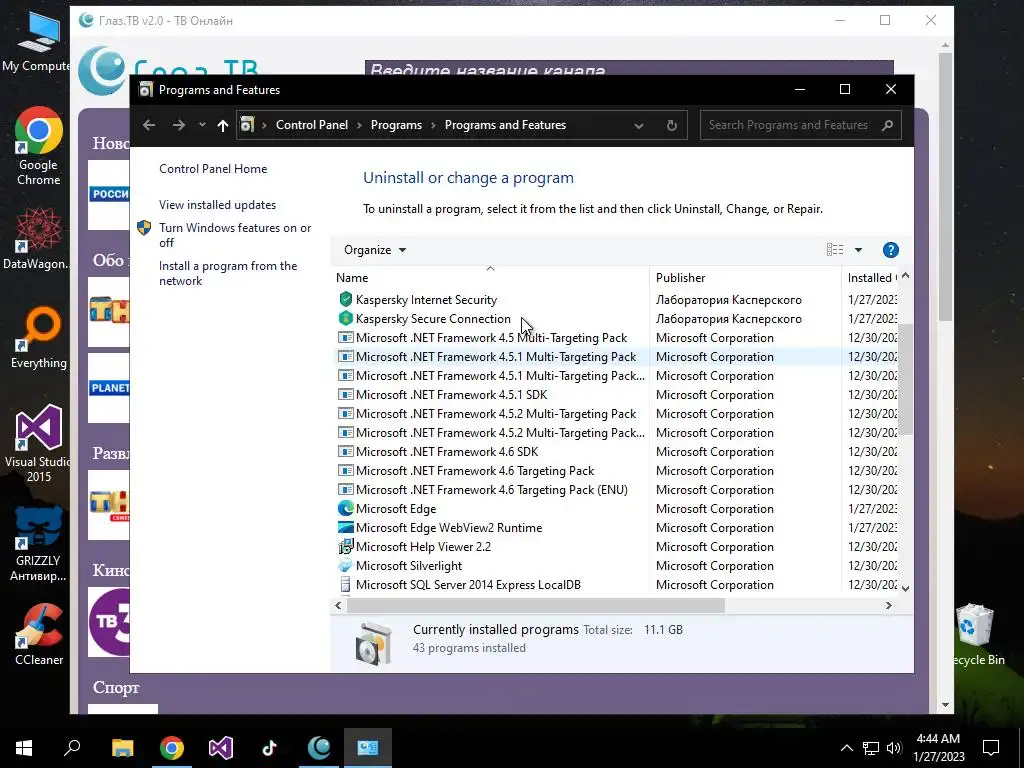Switch to Chrome in taskbar
The height and width of the screenshot is (768, 1024).
172,748
